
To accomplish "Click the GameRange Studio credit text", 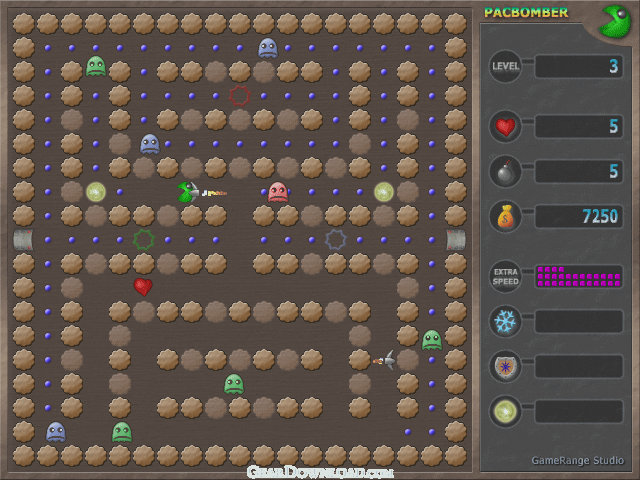I will (x=578, y=460).
